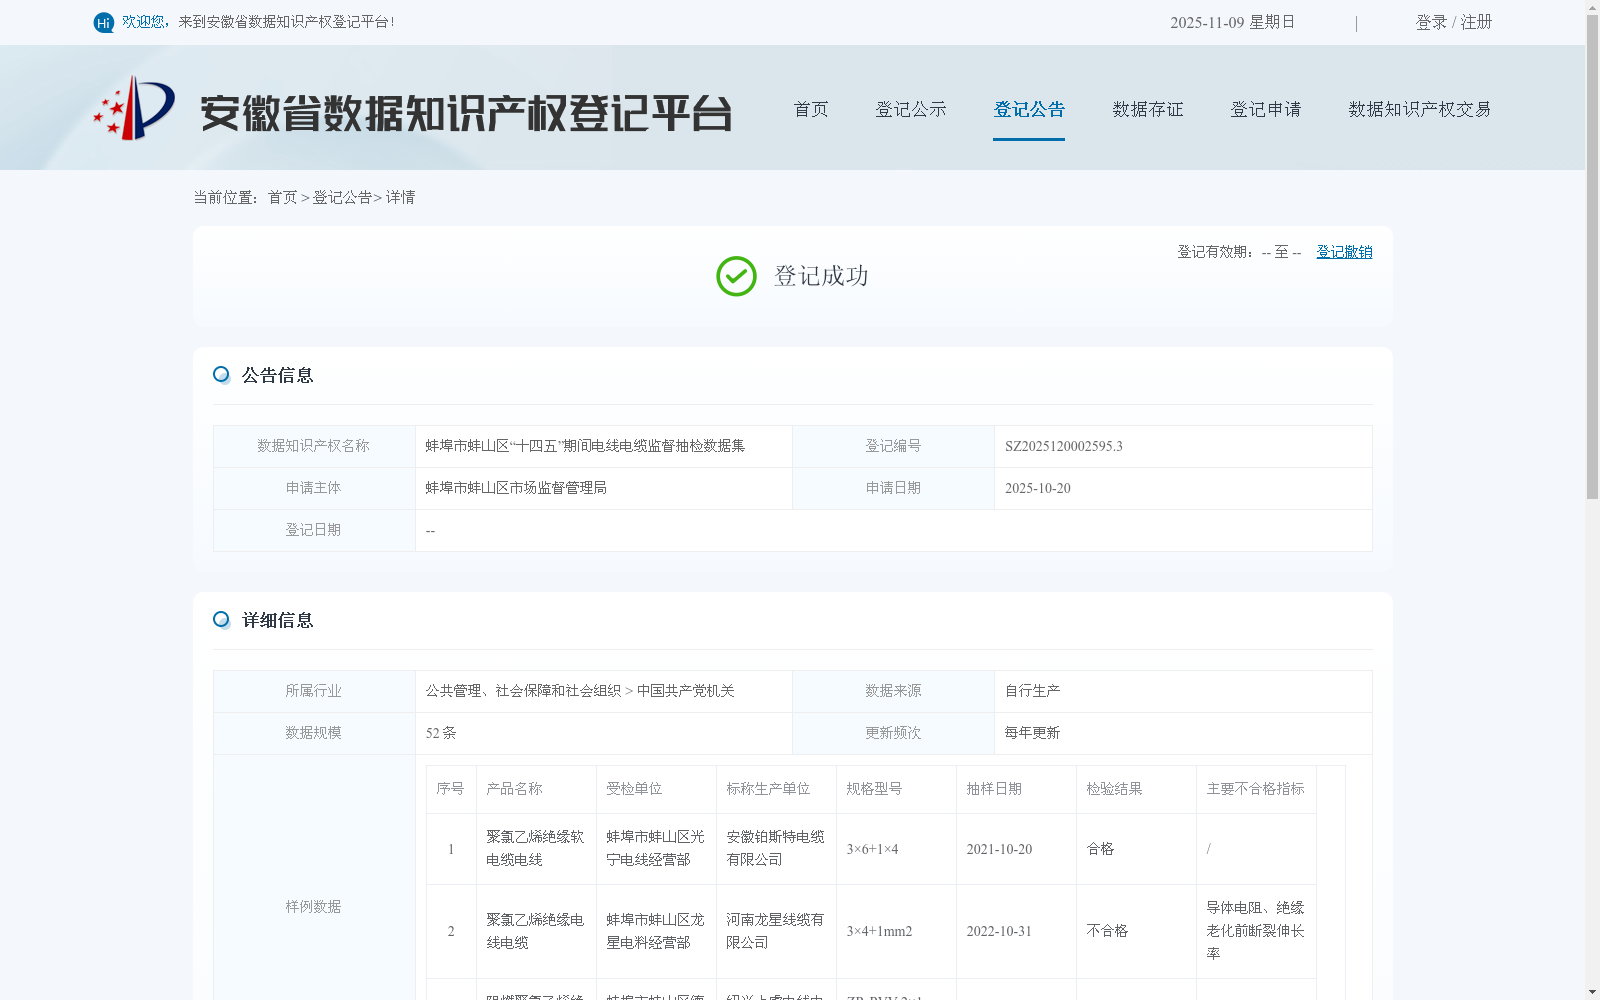
Task: Click the spec value 3×4+1mm2
Action: tap(879, 932)
